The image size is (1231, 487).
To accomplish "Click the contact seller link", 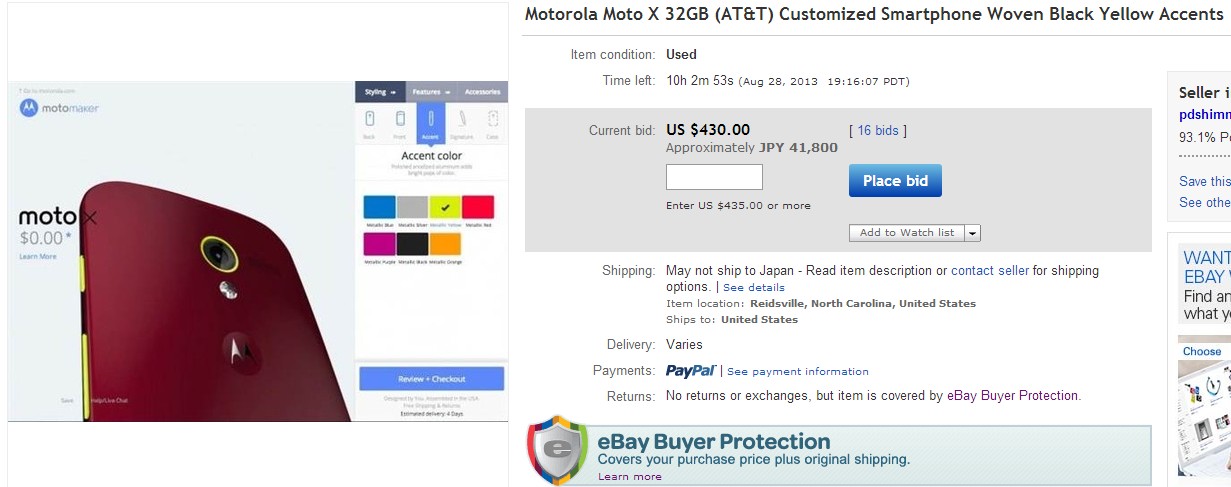I will pyautogui.click(x=990, y=271).
